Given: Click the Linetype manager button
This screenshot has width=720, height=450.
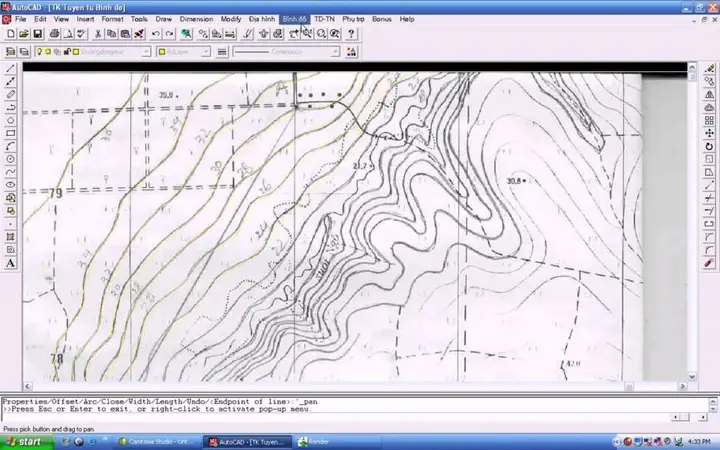Looking at the screenshot, I should click(222, 52).
